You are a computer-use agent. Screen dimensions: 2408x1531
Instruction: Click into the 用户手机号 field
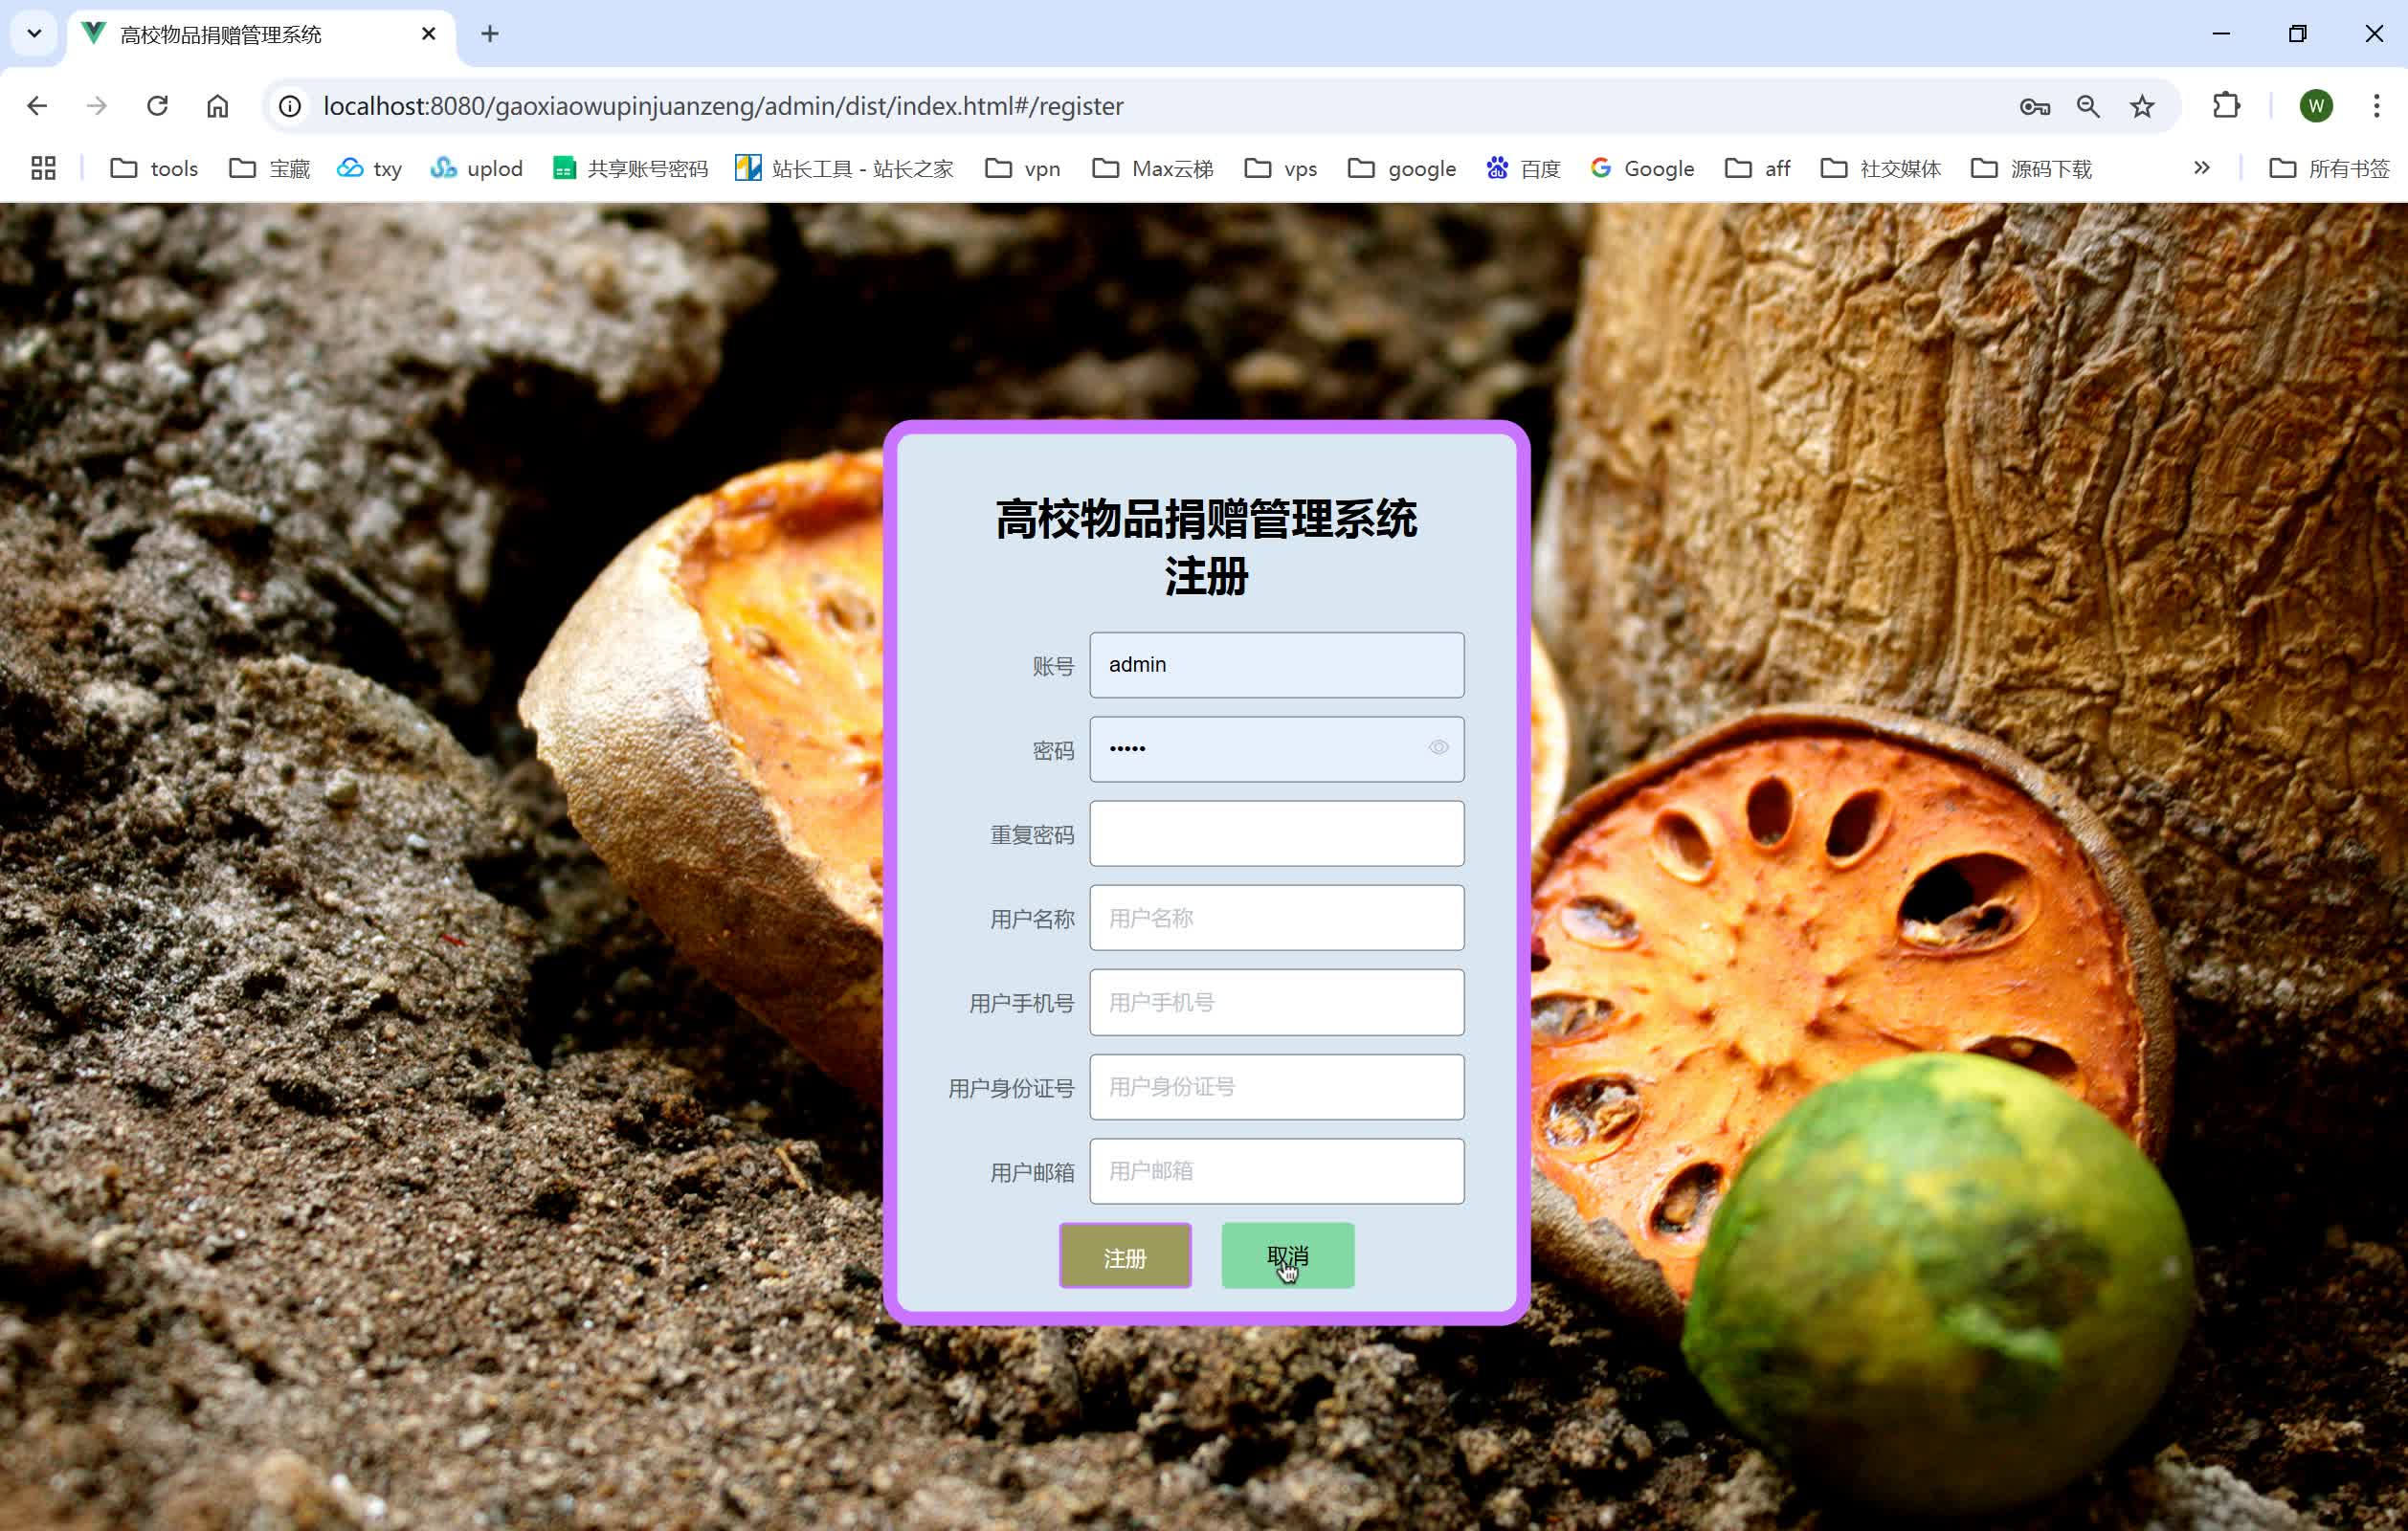(x=1276, y=1003)
